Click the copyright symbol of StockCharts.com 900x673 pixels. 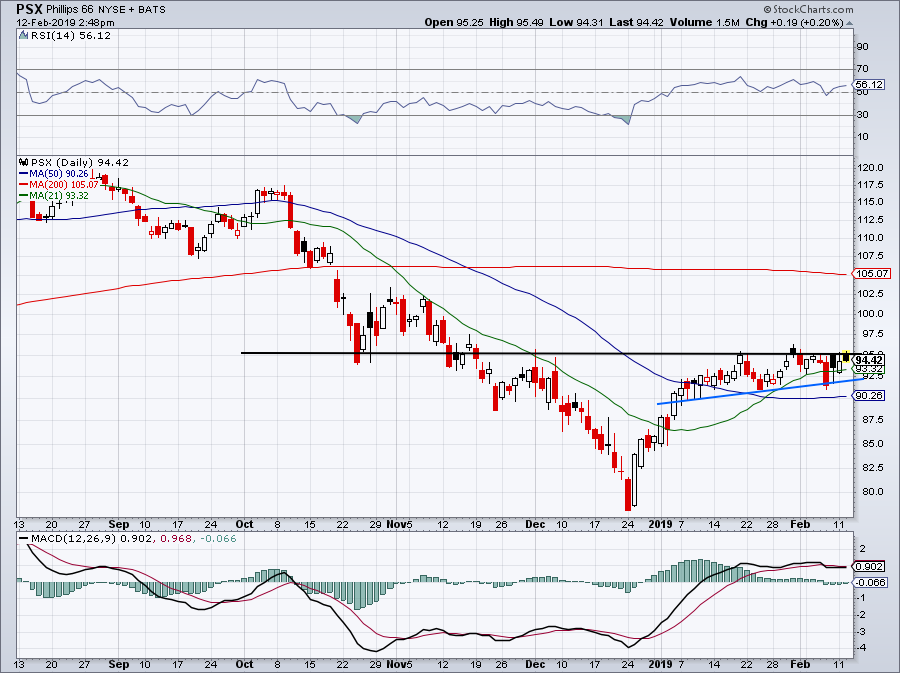point(767,10)
